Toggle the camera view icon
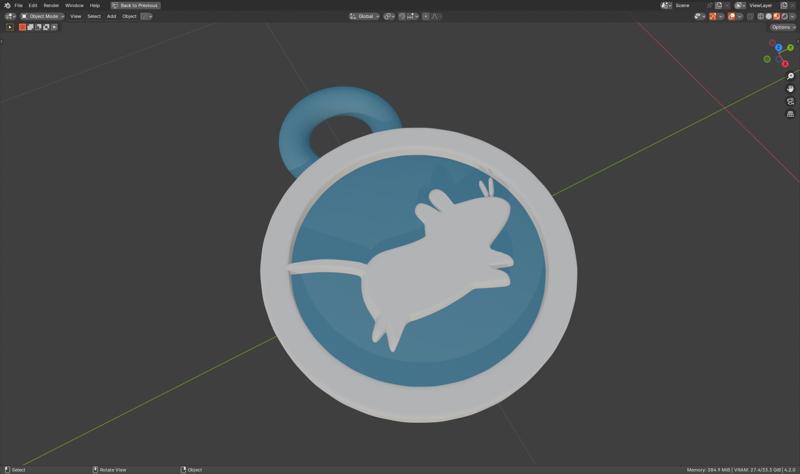Screen dimensions: 800x474 pyautogui.click(x=790, y=102)
